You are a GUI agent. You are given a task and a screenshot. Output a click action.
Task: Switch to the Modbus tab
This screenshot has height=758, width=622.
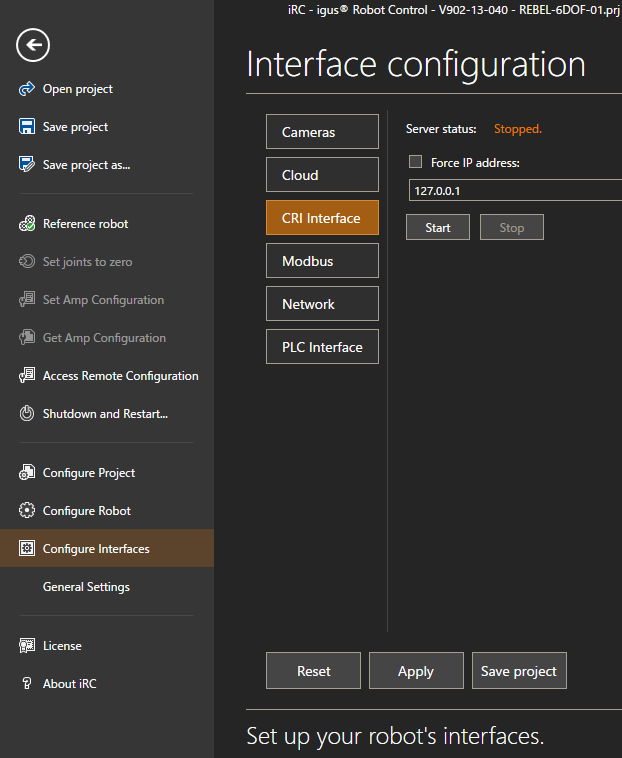point(322,261)
